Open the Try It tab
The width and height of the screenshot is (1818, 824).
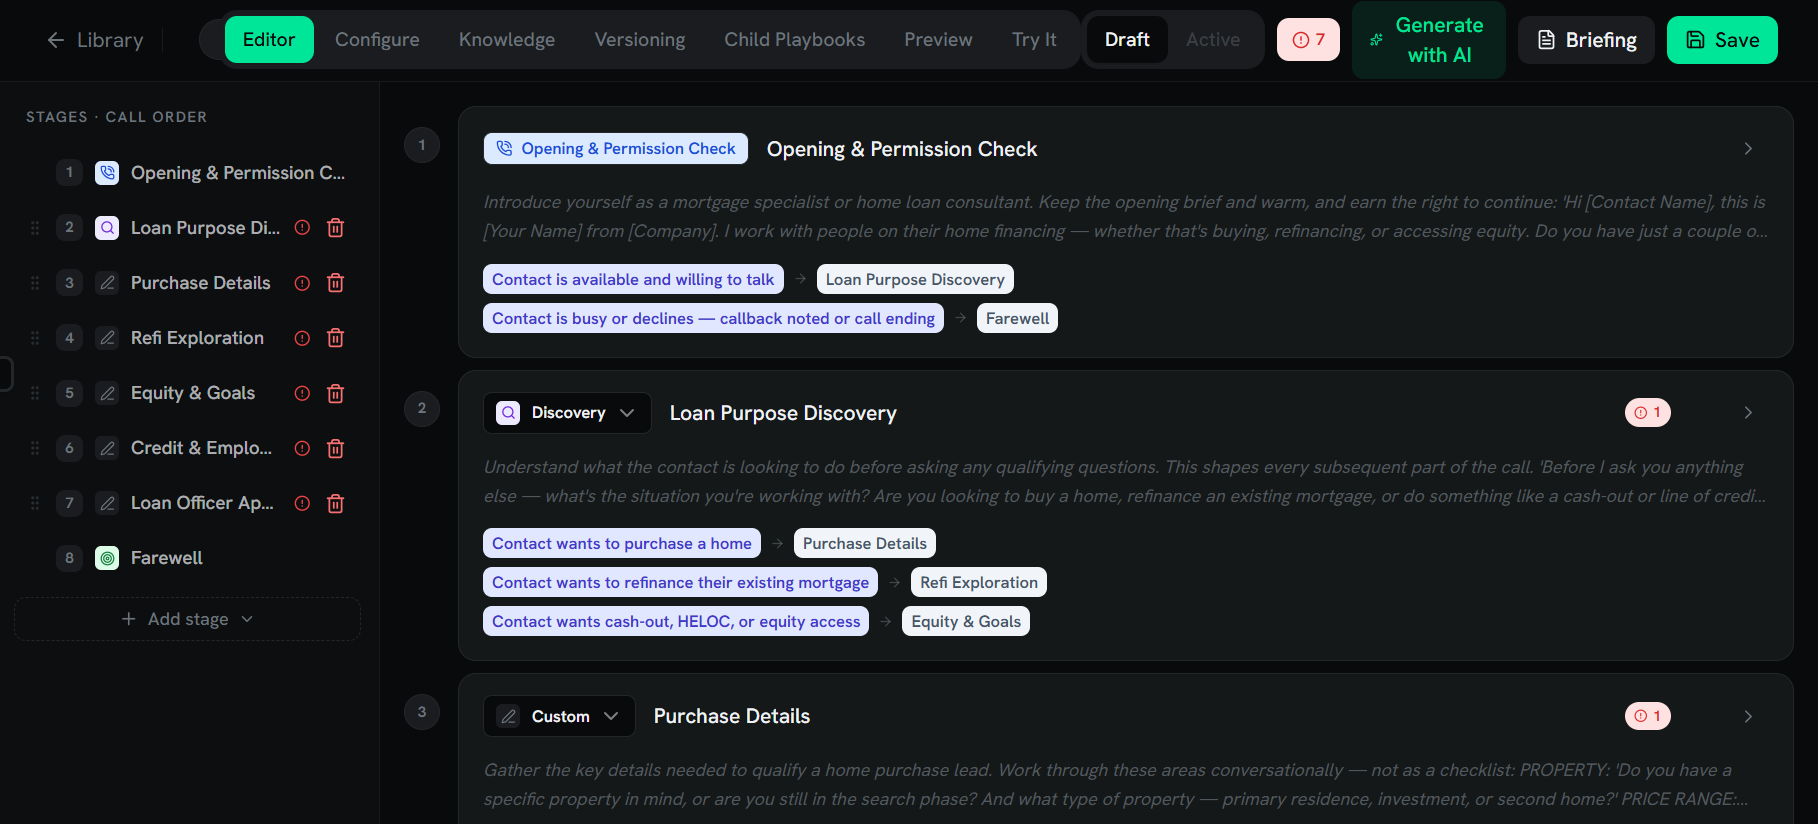1034,40
